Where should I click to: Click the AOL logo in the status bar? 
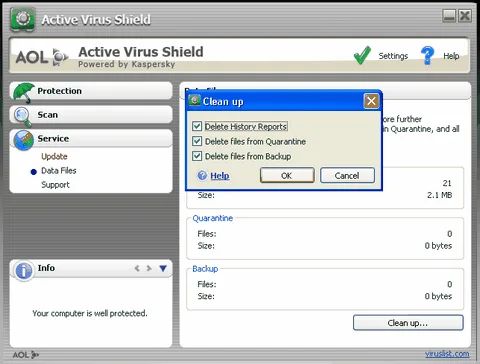[26, 355]
